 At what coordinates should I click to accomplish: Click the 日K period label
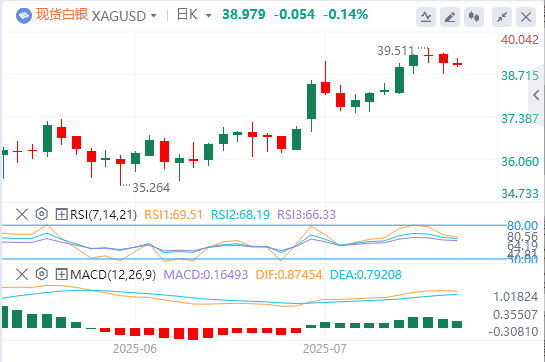click(x=187, y=15)
